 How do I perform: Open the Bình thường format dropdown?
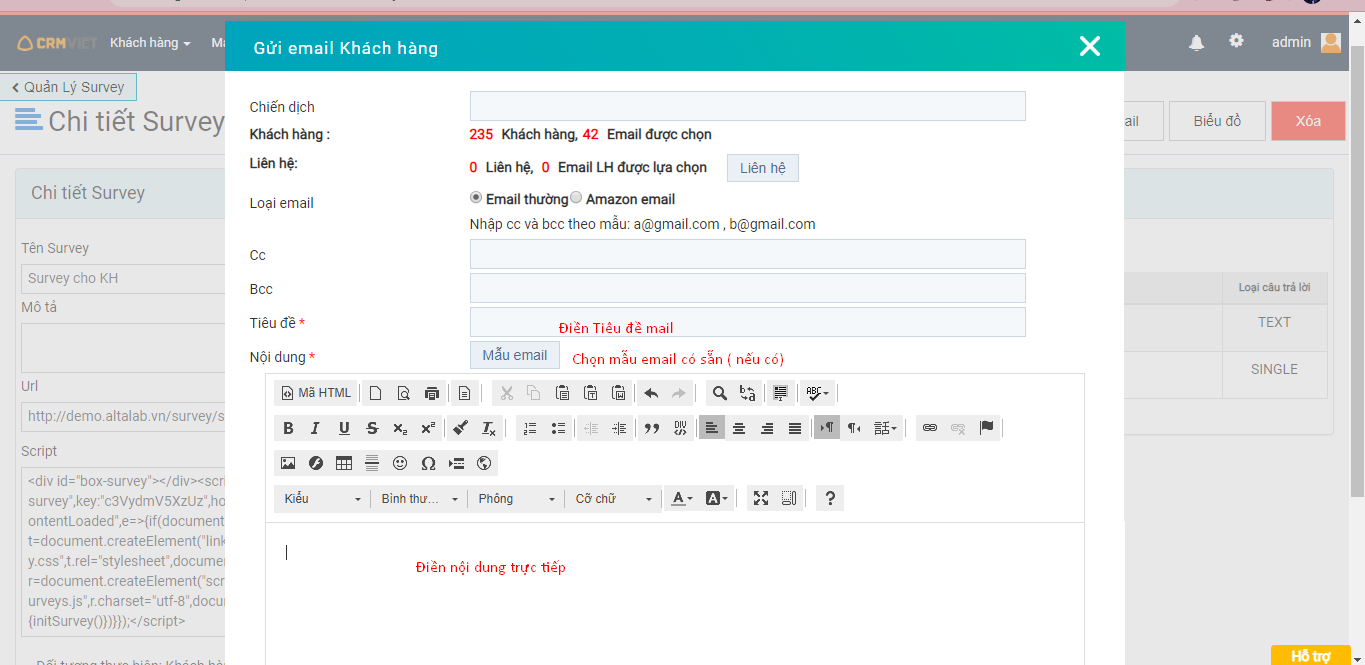point(419,499)
